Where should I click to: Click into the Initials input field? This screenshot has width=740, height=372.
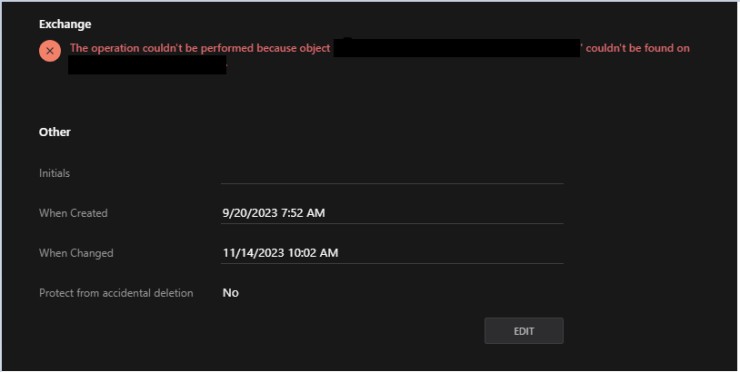click(x=392, y=174)
